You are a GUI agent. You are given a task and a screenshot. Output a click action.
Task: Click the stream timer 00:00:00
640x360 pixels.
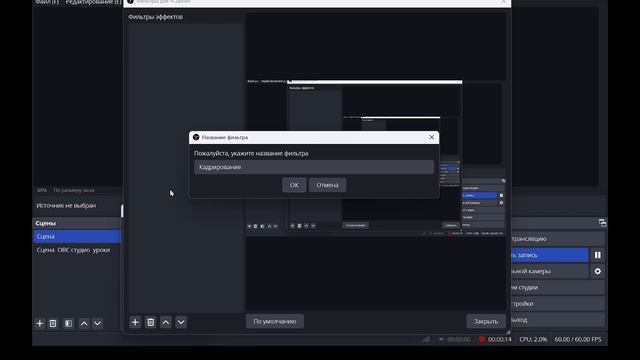(x=458, y=339)
